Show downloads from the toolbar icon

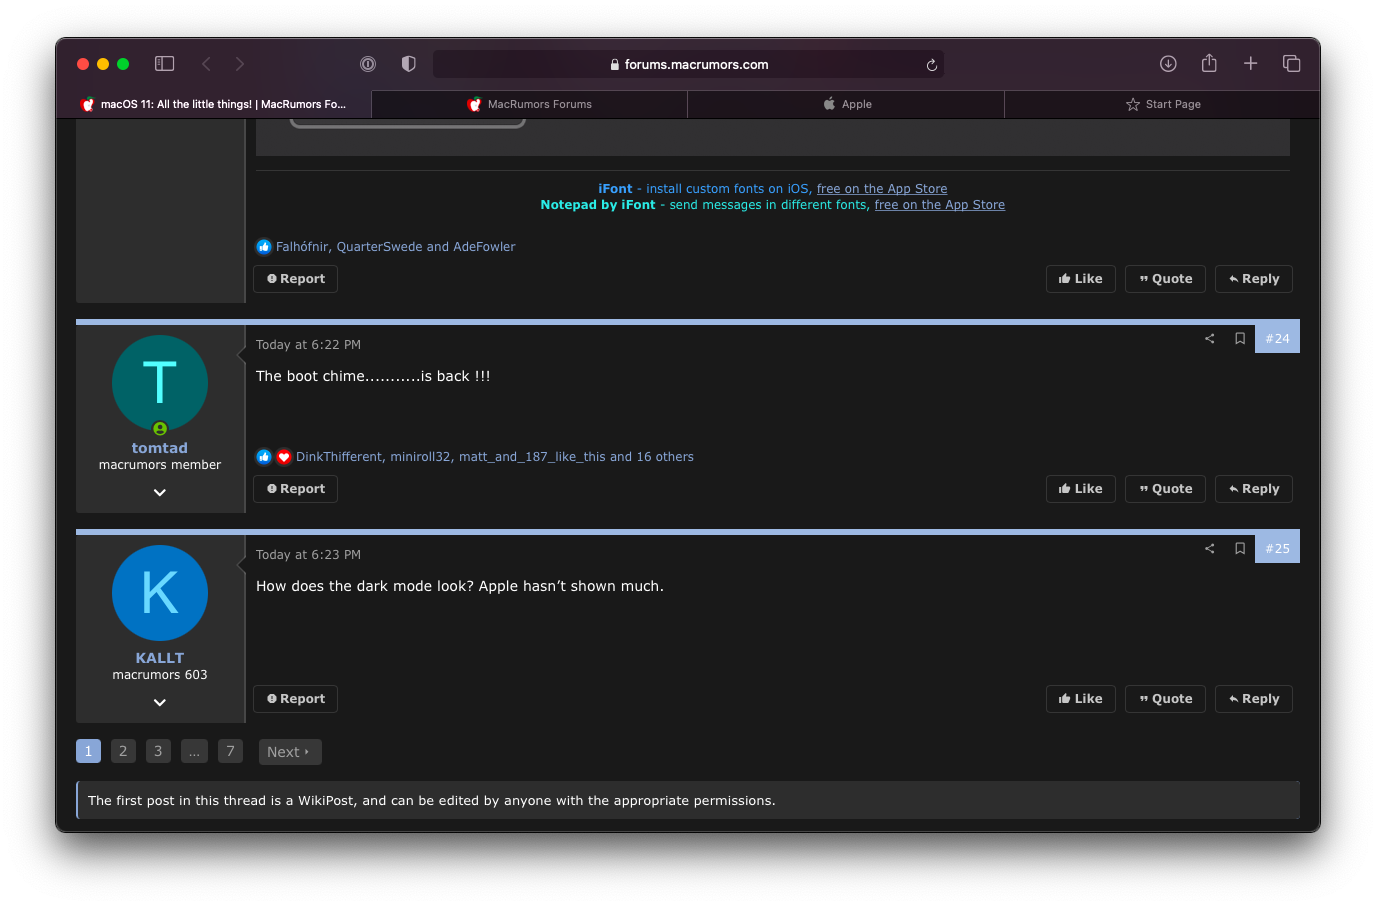coord(1168,64)
